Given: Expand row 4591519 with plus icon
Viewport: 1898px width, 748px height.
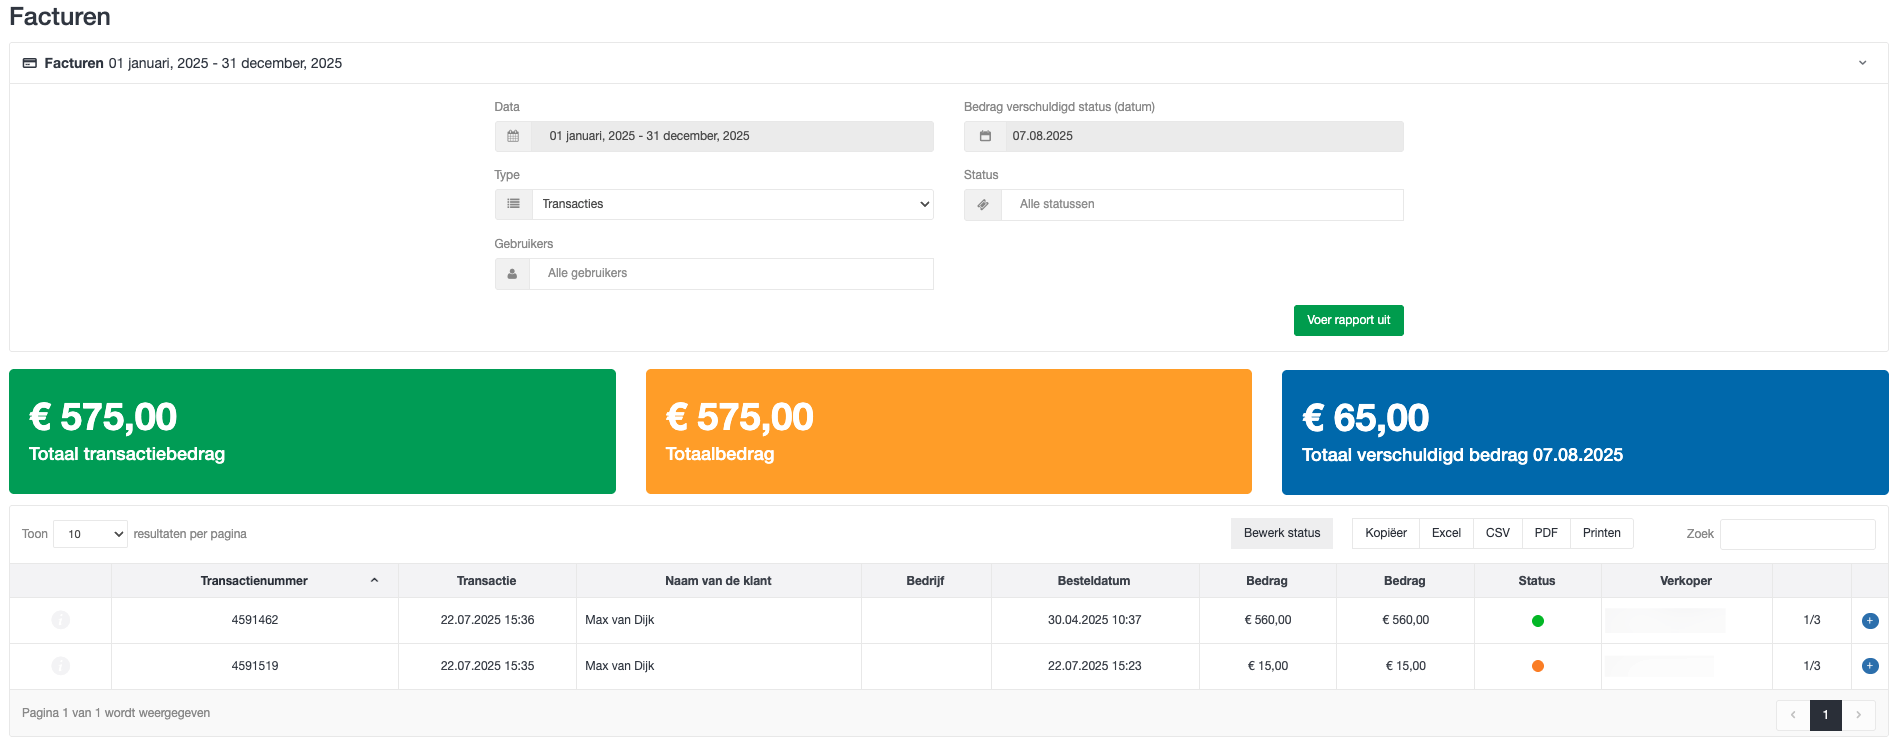Looking at the screenshot, I should tap(1870, 666).
